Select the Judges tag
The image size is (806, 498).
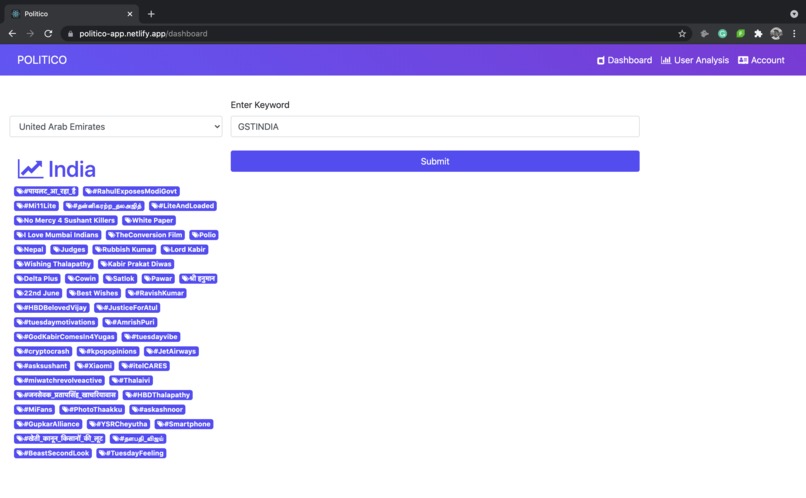[x=69, y=249]
